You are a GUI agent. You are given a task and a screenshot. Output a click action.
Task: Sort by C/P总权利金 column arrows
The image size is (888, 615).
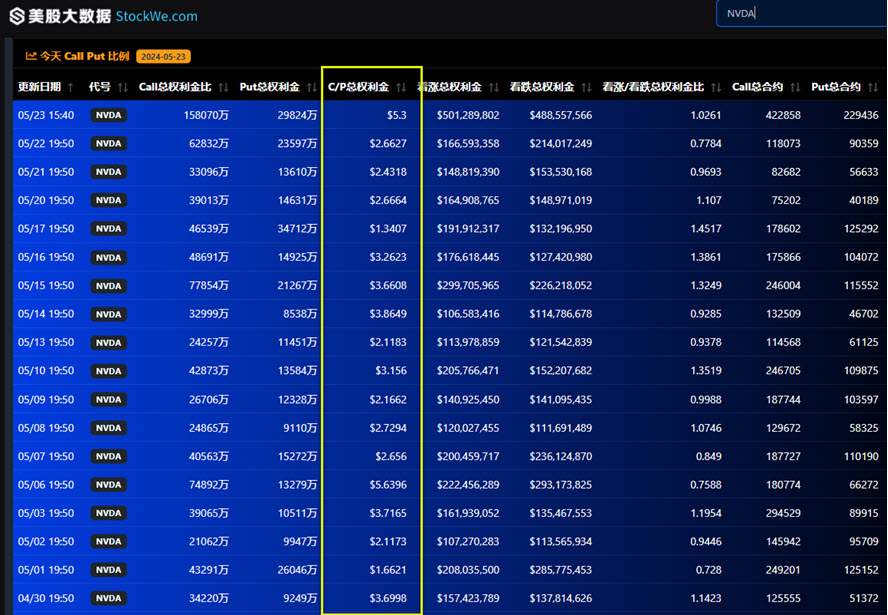click(x=402, y=87)
